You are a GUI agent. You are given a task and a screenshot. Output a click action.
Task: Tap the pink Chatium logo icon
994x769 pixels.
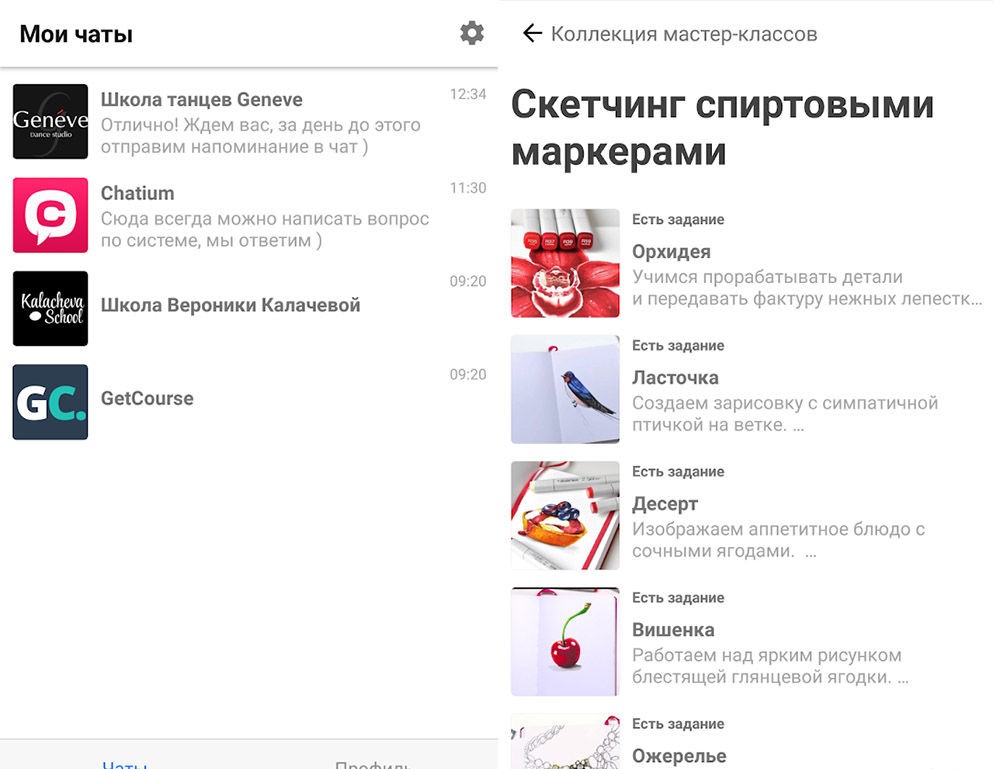click(50, 215)
